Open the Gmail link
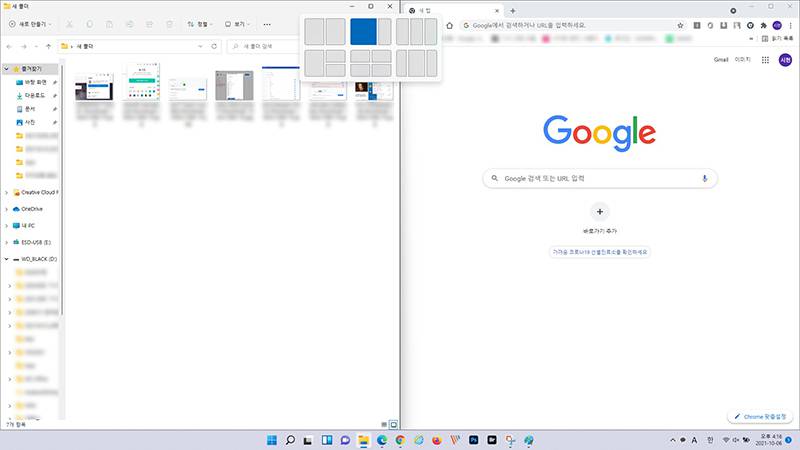Viewport: 800px width, 450px height. (x=721, y=60)
